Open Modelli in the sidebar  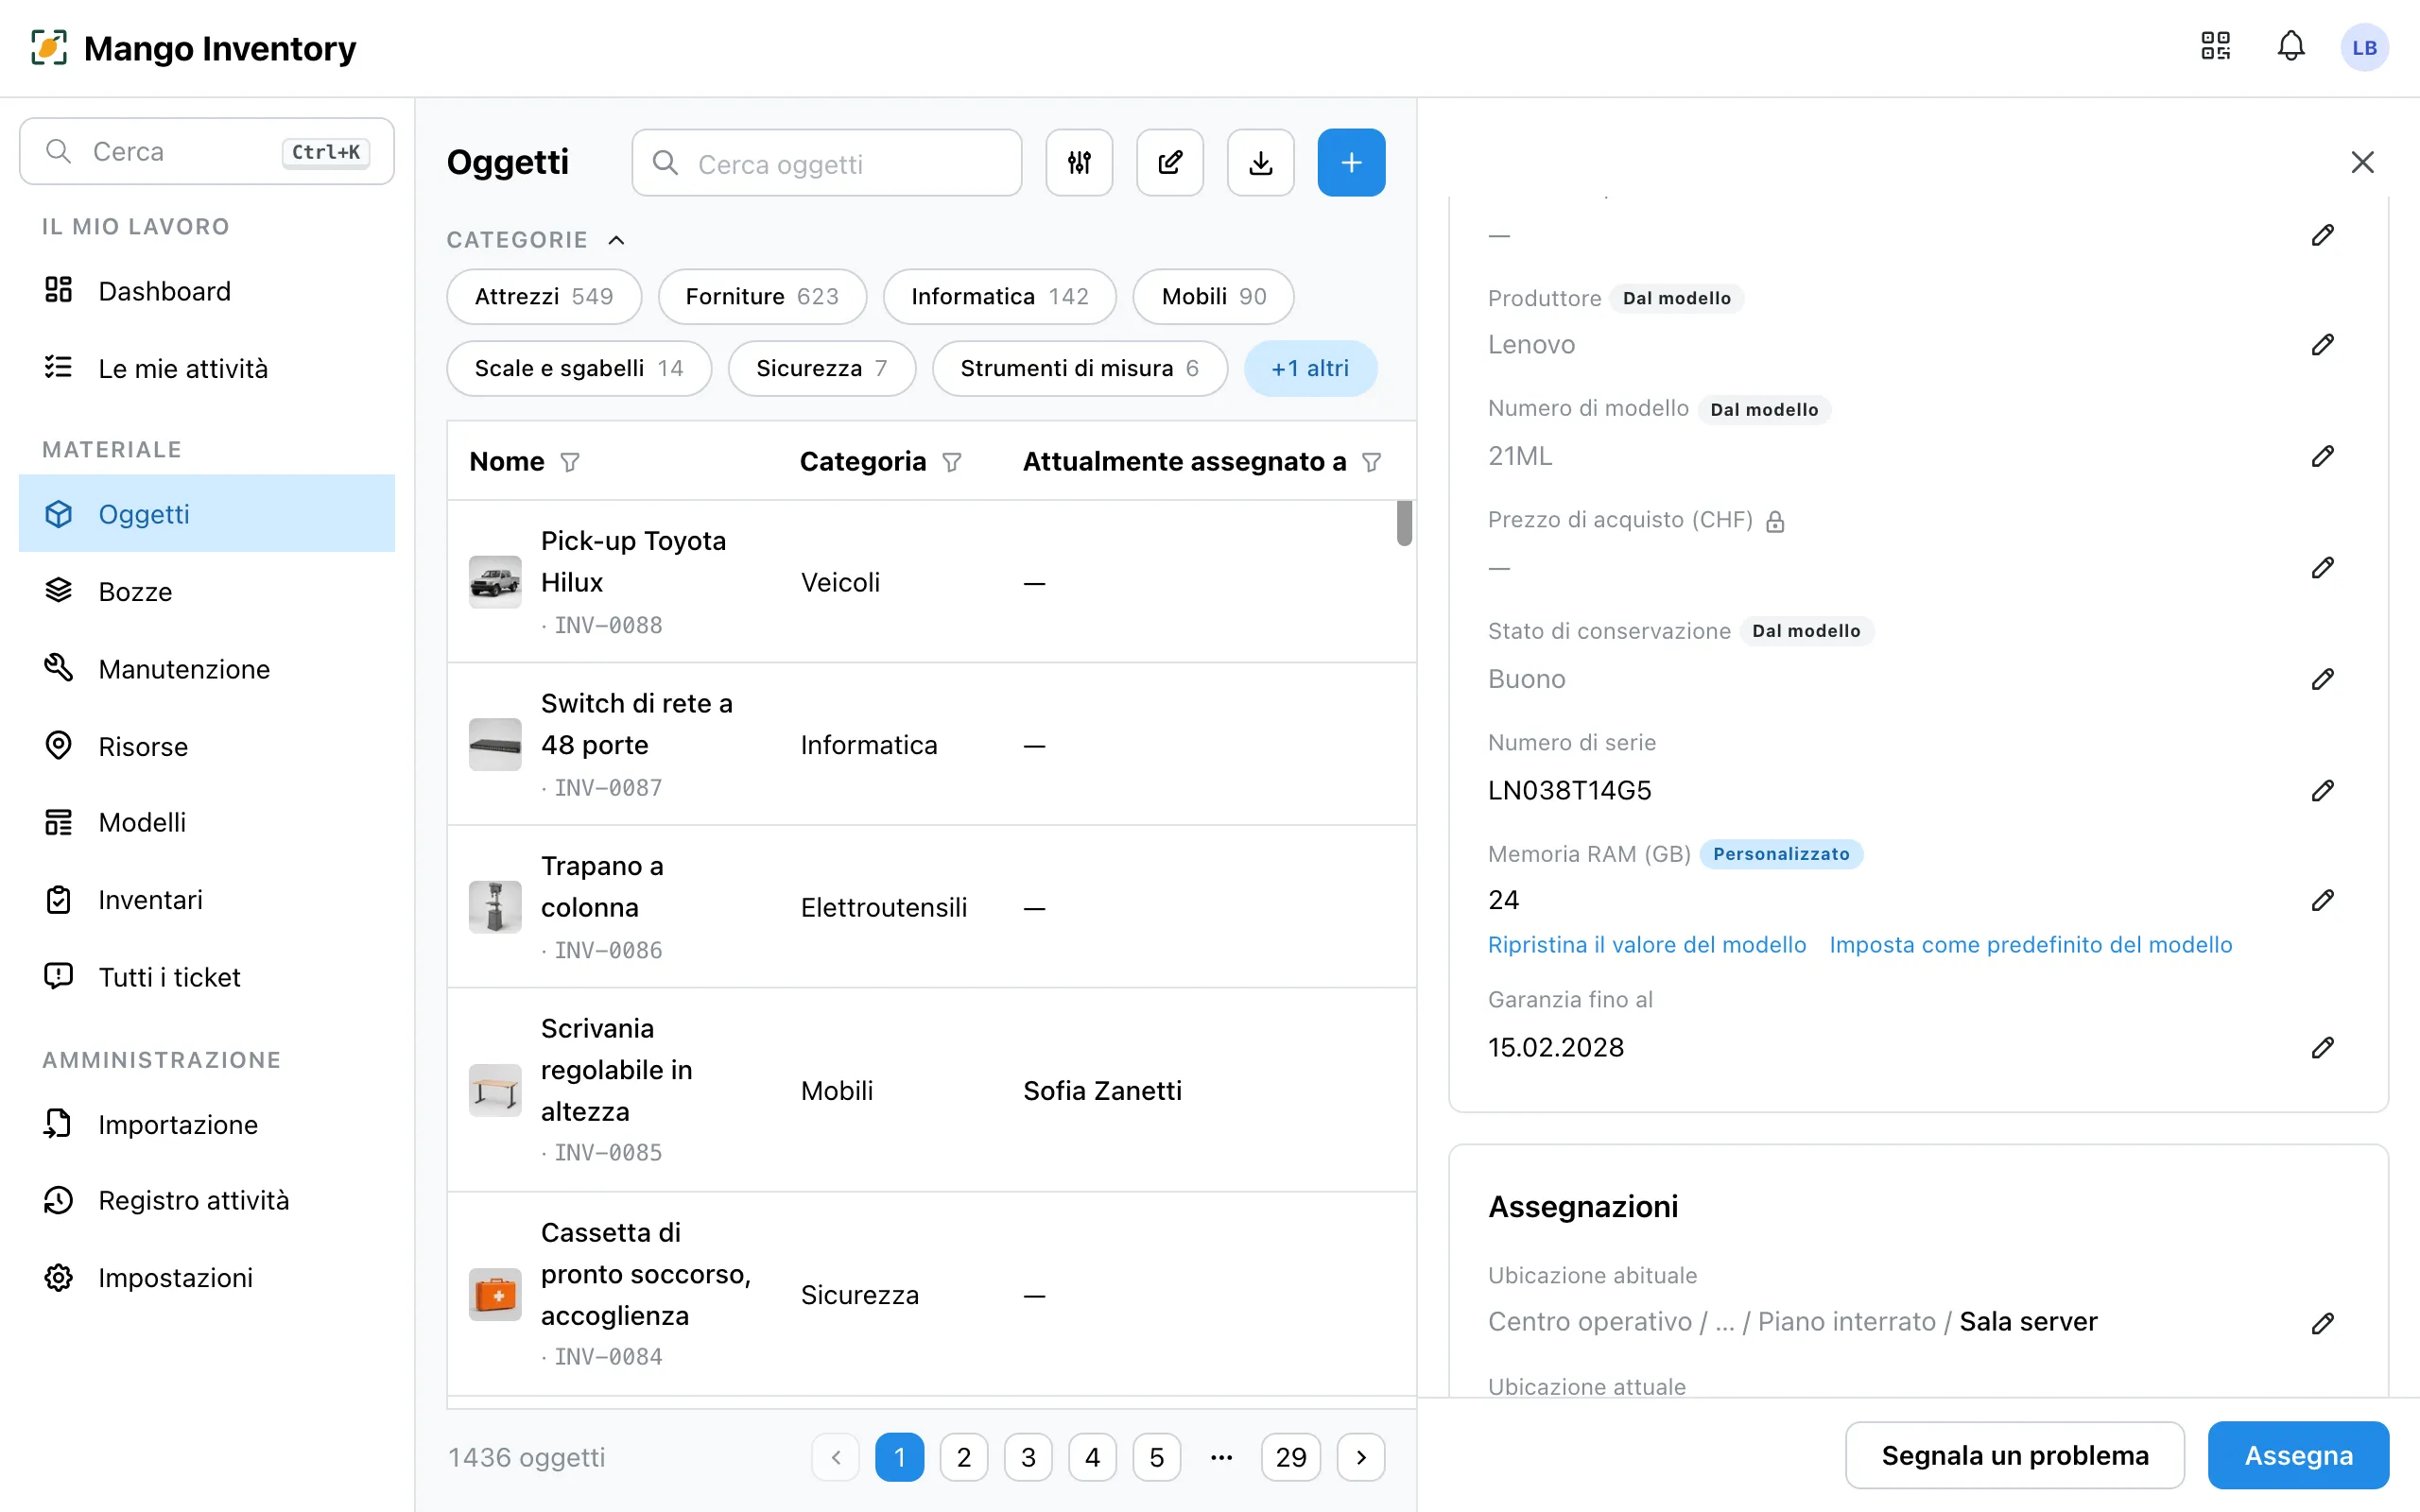207,822
